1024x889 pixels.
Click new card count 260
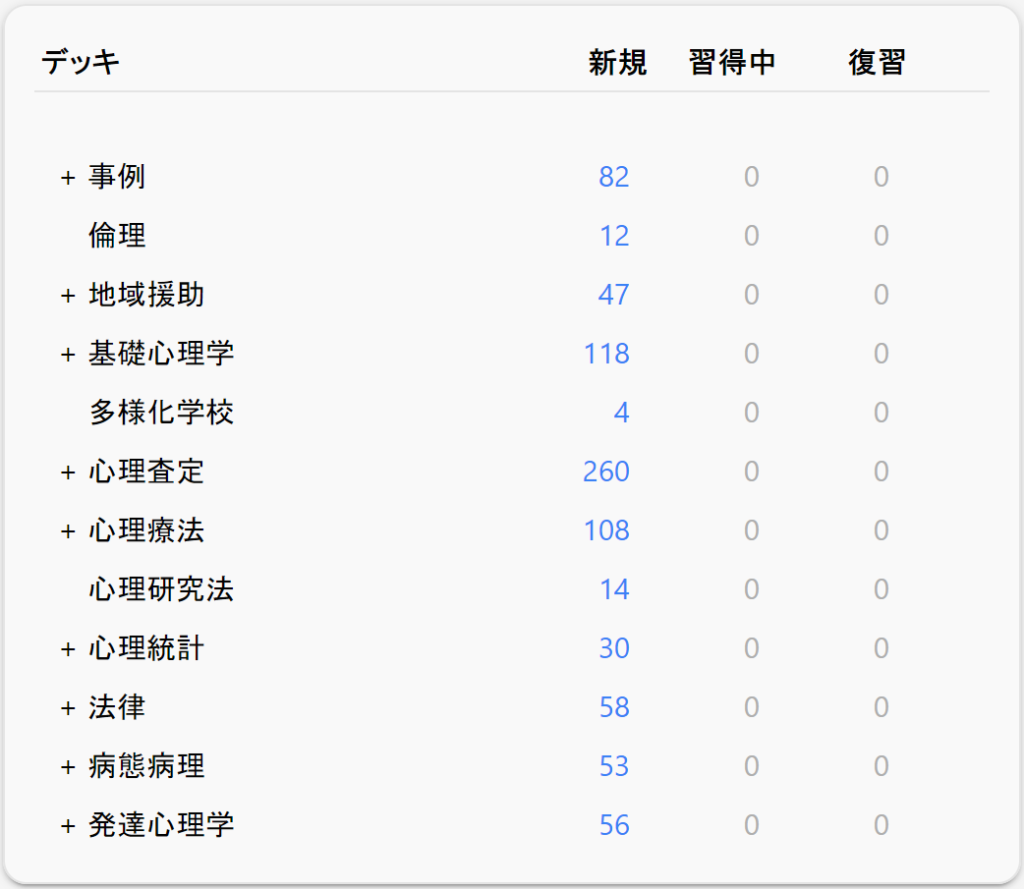coord(606,472)
